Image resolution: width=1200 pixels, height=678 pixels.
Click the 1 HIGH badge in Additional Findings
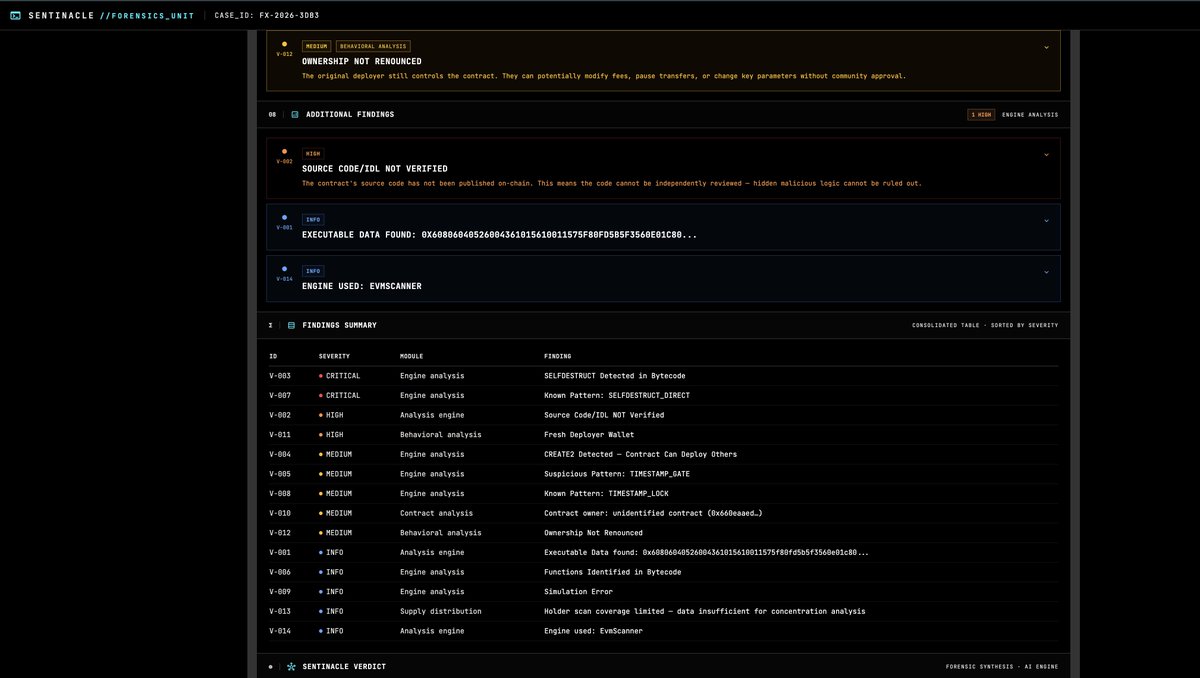click(980, 114)
